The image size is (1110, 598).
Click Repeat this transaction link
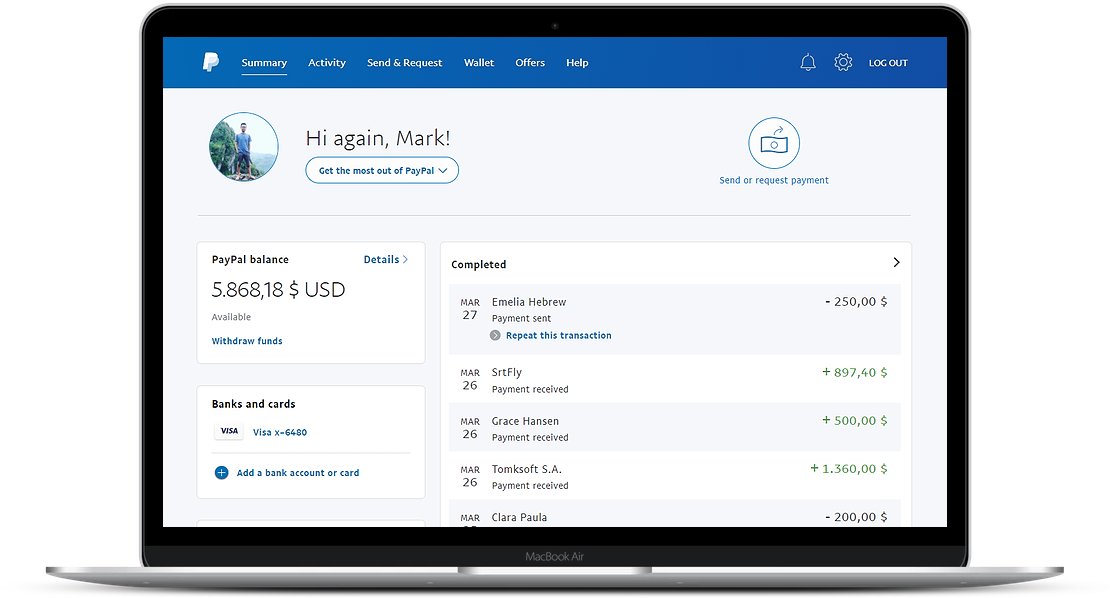click(x=559, y=335)
